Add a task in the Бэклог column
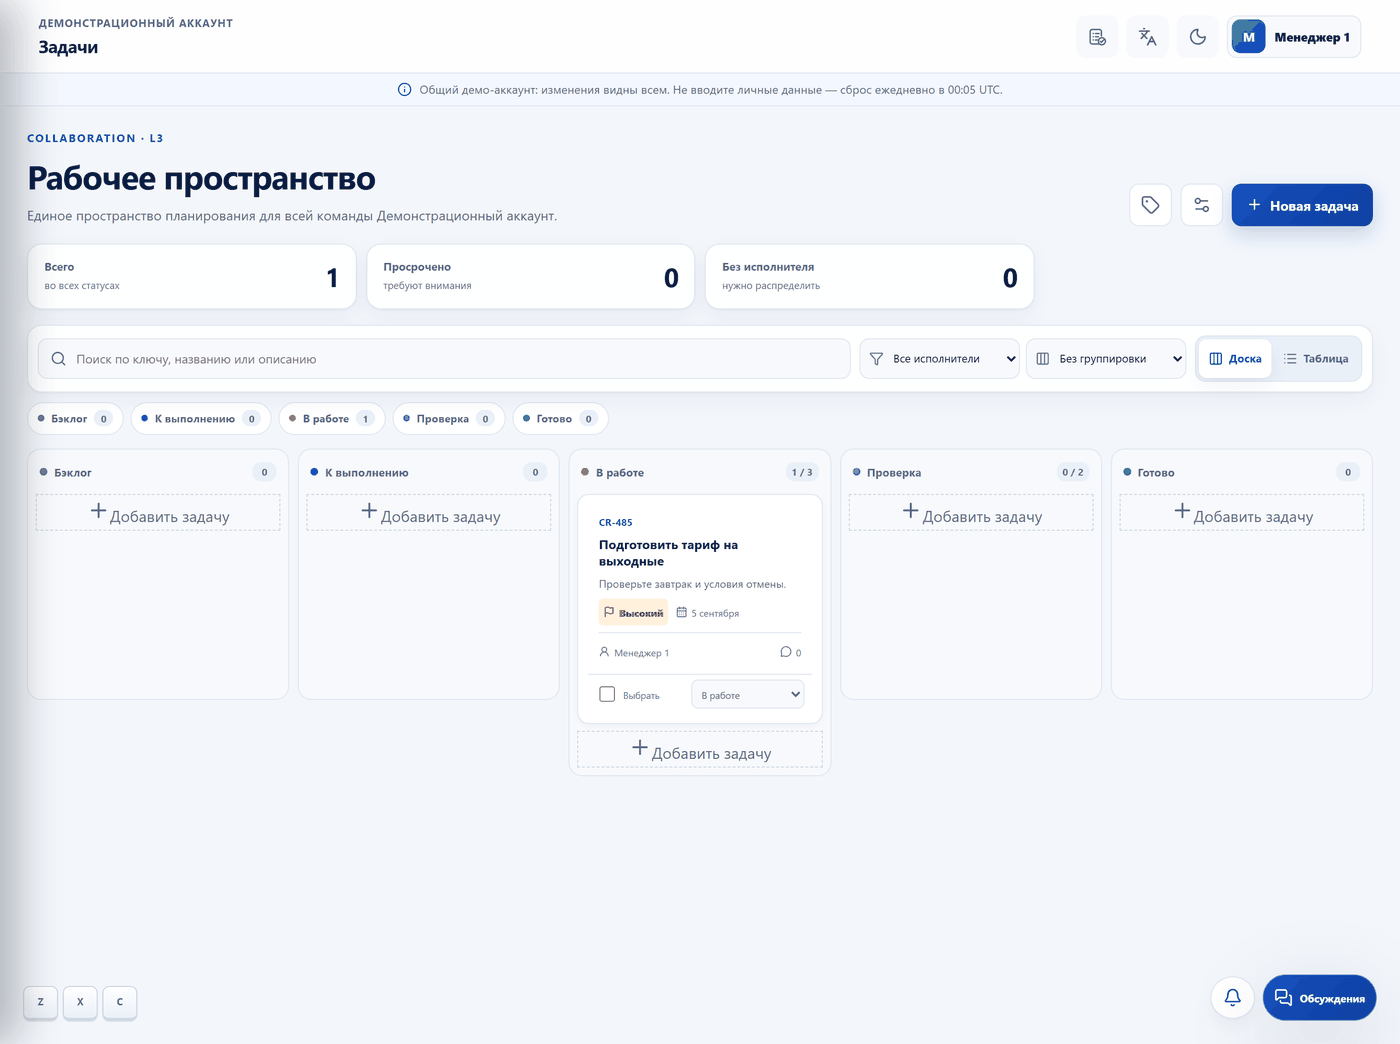 158,513
